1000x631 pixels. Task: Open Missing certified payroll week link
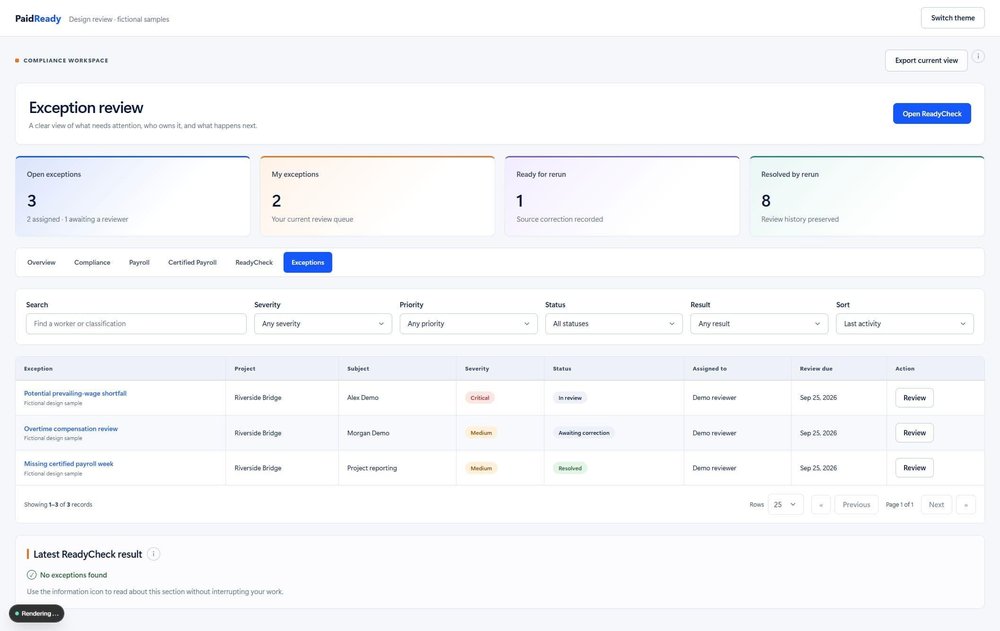[69, 464]
